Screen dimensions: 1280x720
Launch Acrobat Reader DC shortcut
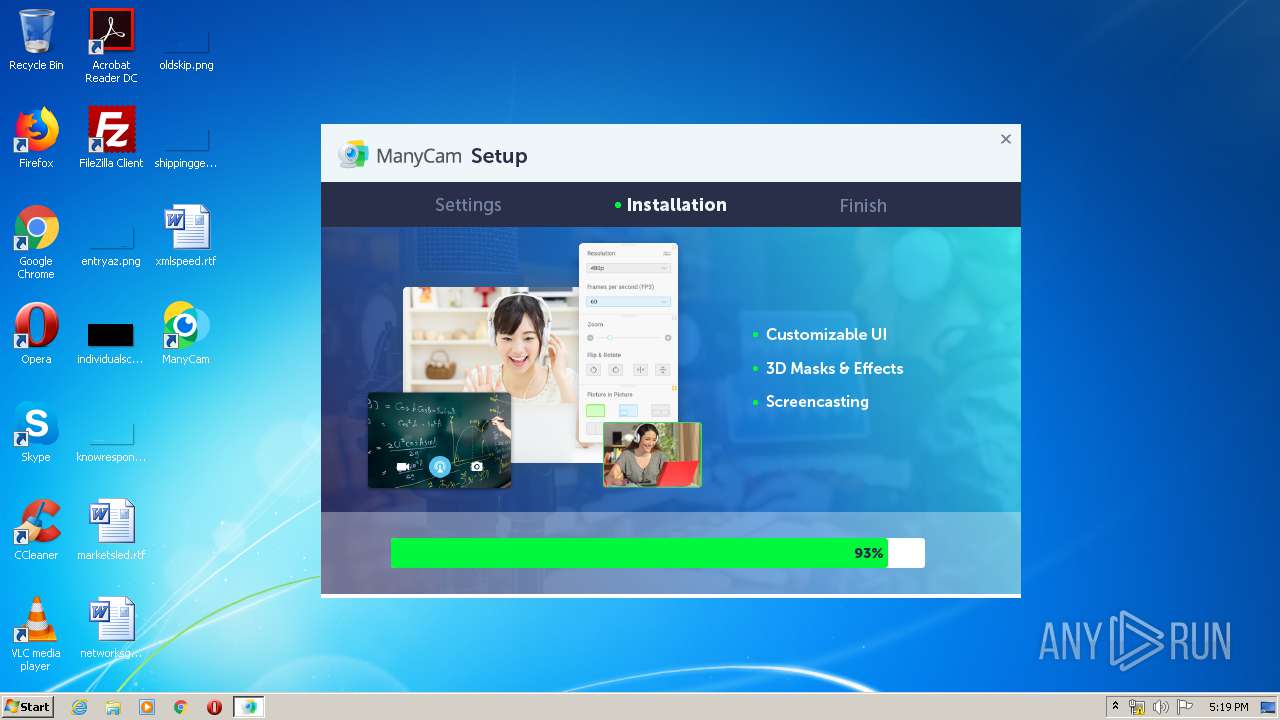point(111,46)
